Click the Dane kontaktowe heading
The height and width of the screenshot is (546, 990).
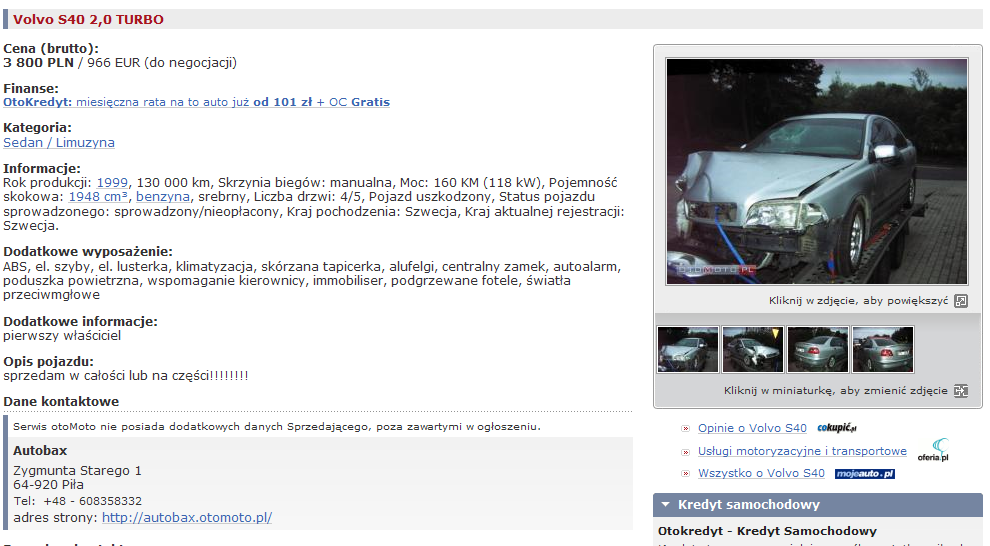[61, 401]
